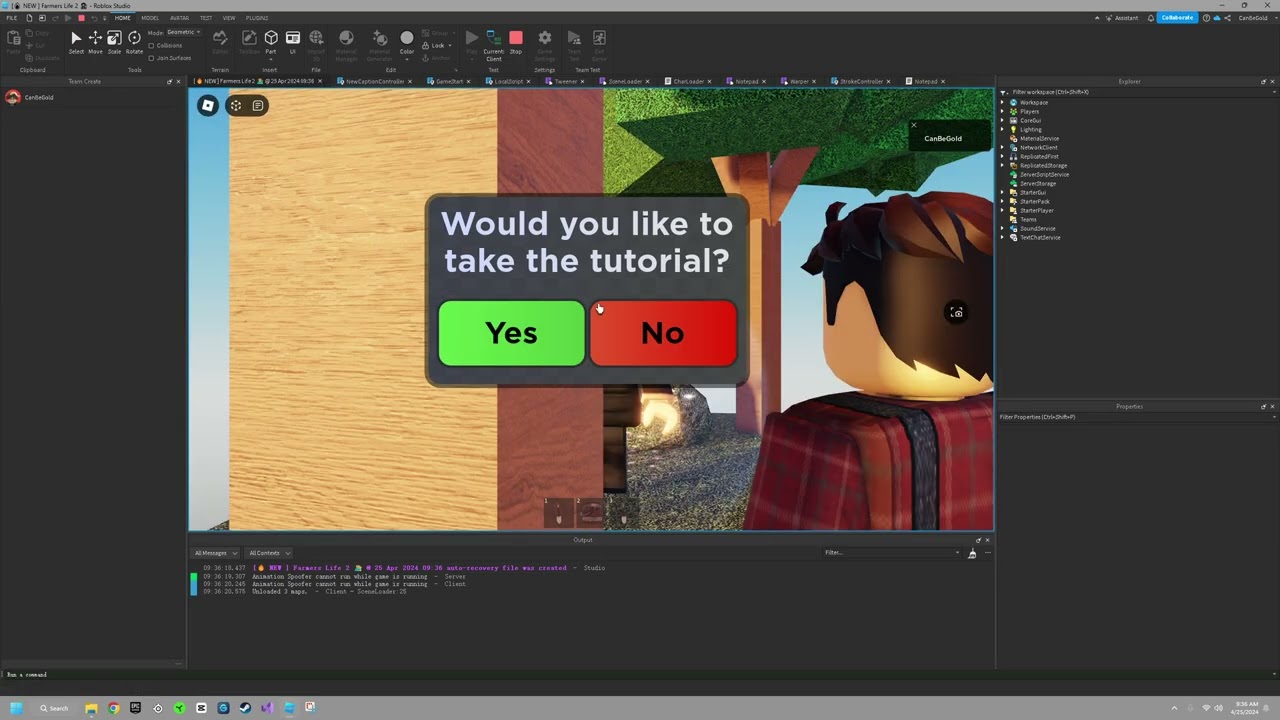1280x720 pixels.
Task: Open the NewCaptionController script tab
Action: 375,81
